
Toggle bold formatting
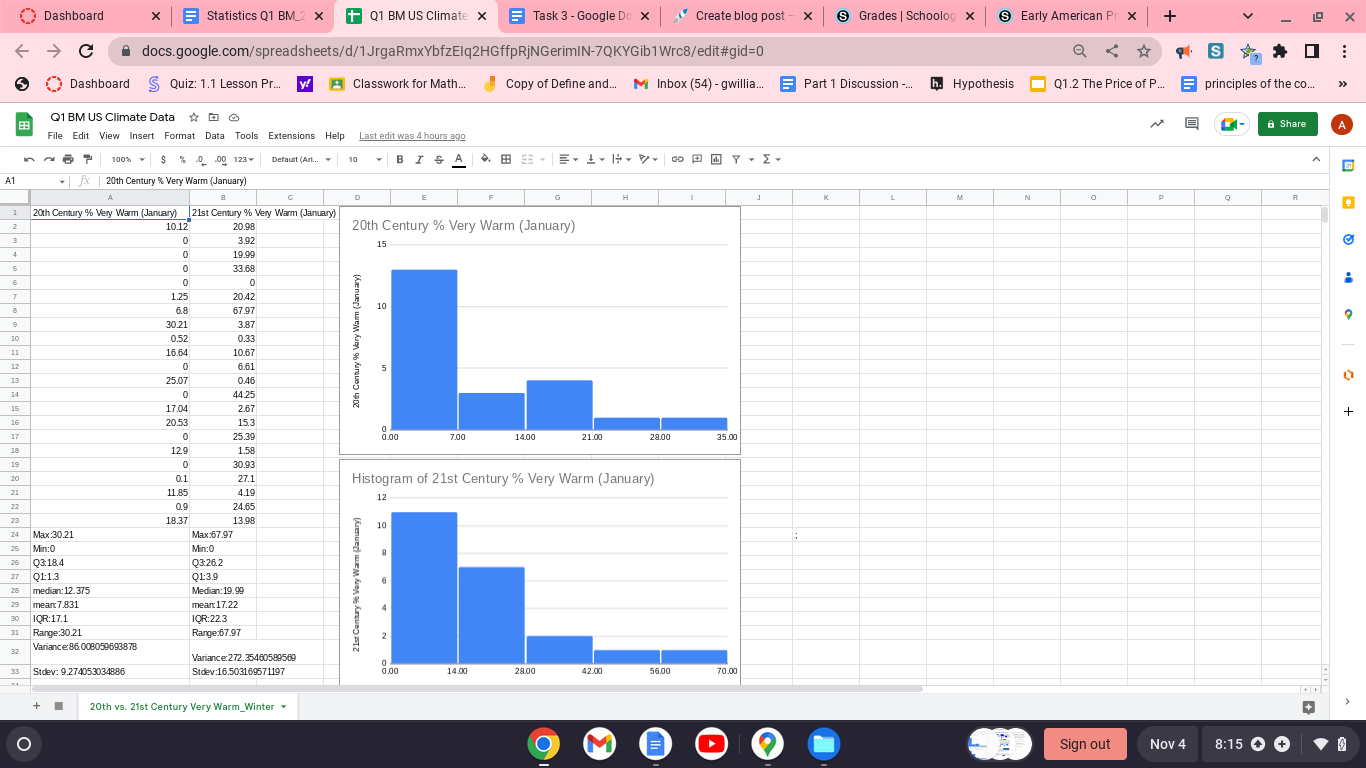coord(400,159)
